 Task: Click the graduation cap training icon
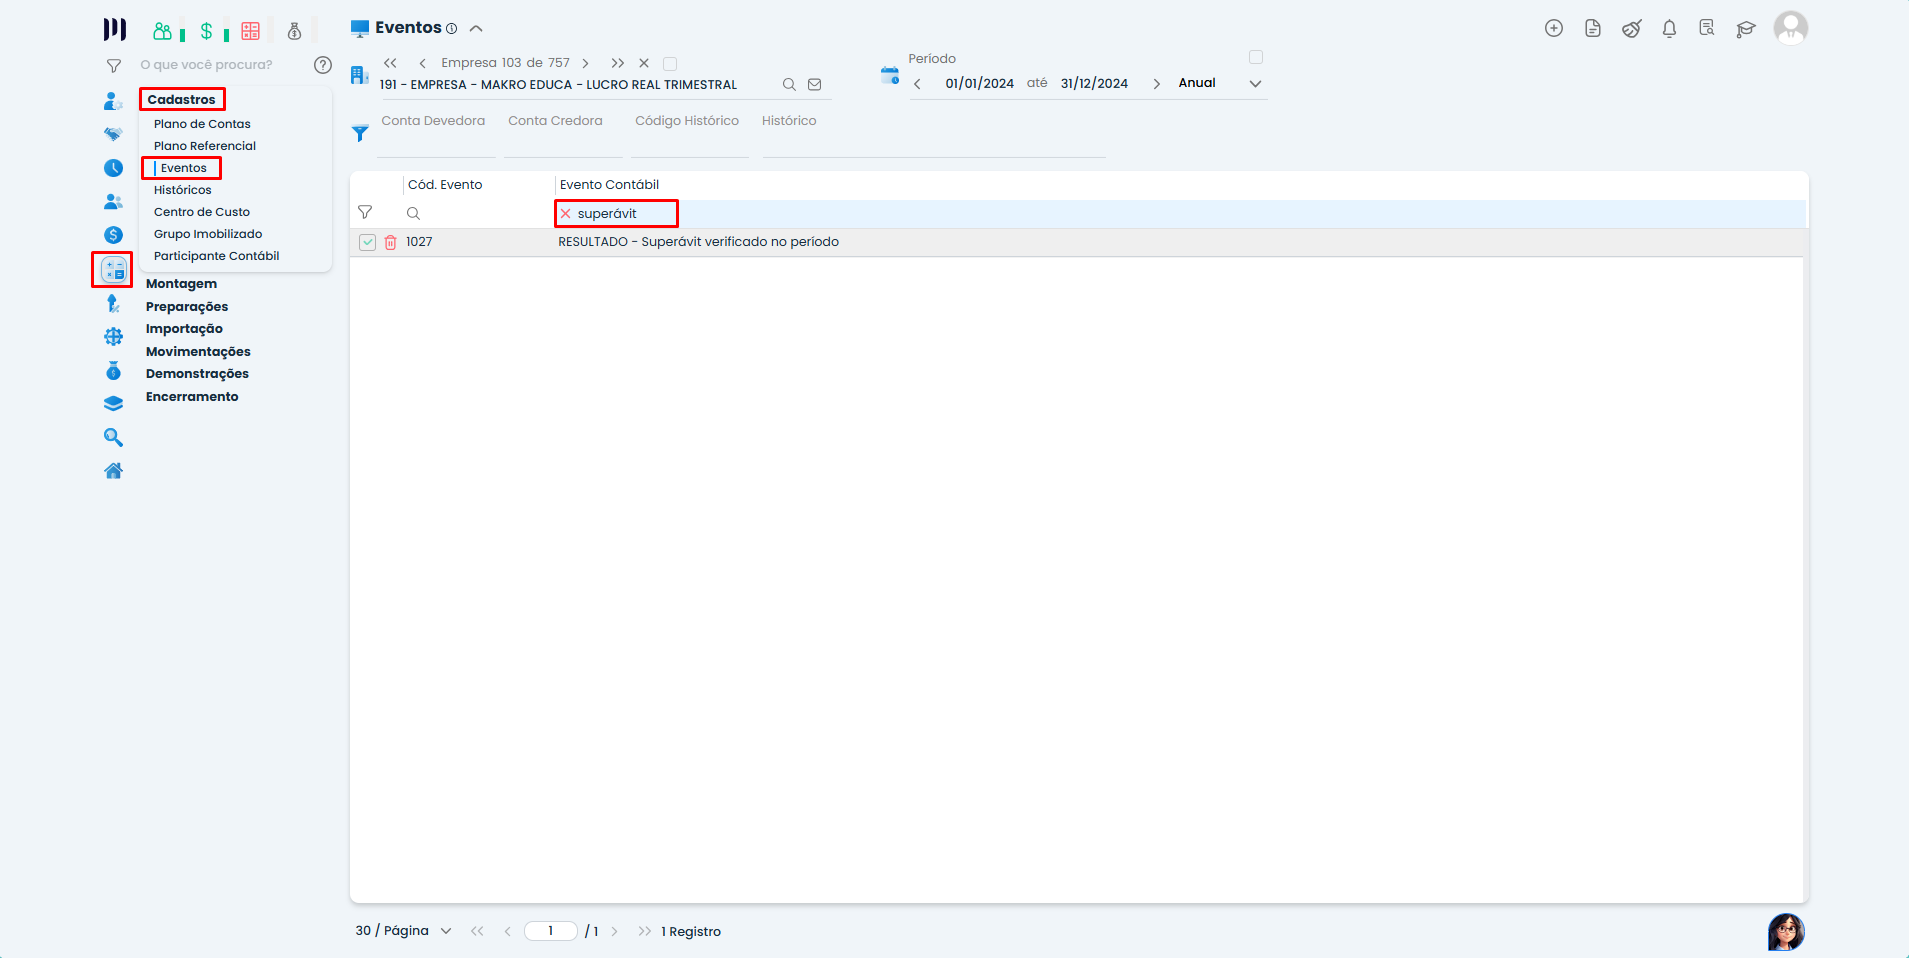(x=1746, y=29)
